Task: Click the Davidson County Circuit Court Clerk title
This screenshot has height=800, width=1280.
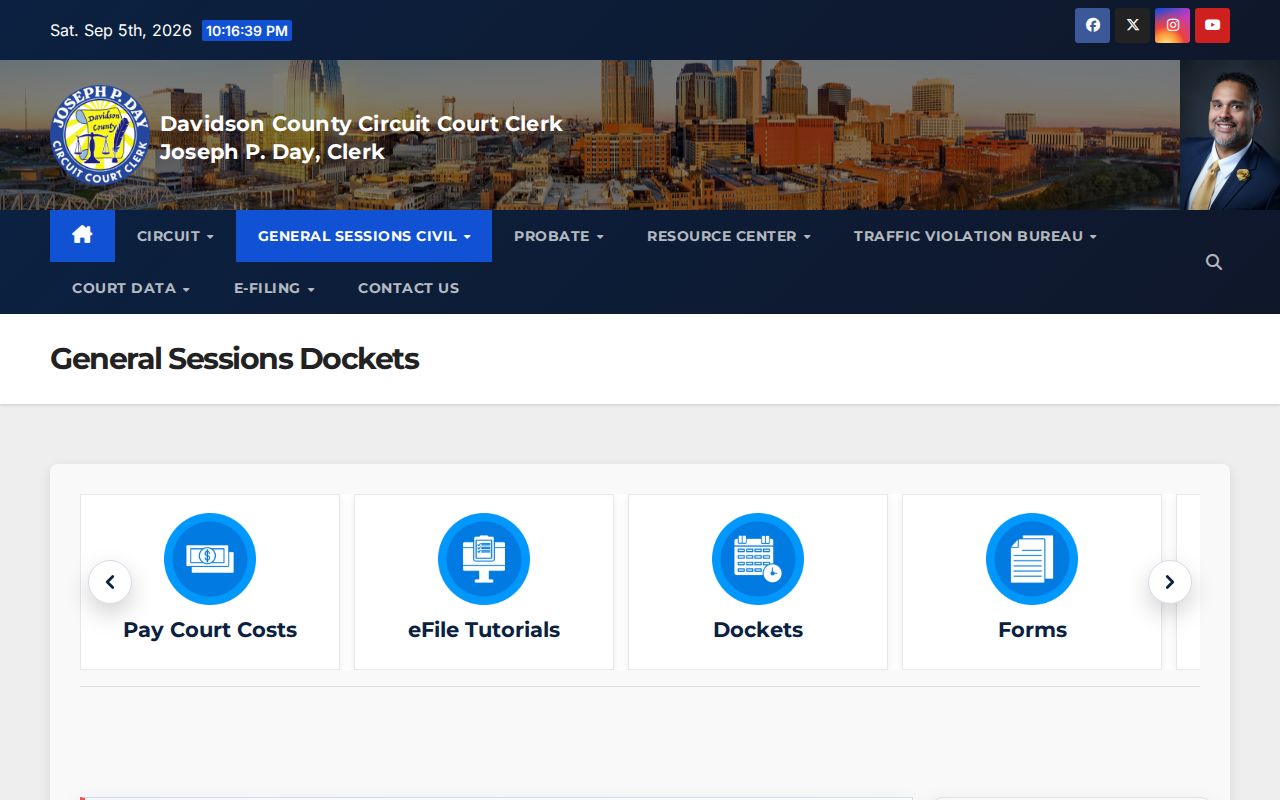Action: pos(361,124)
